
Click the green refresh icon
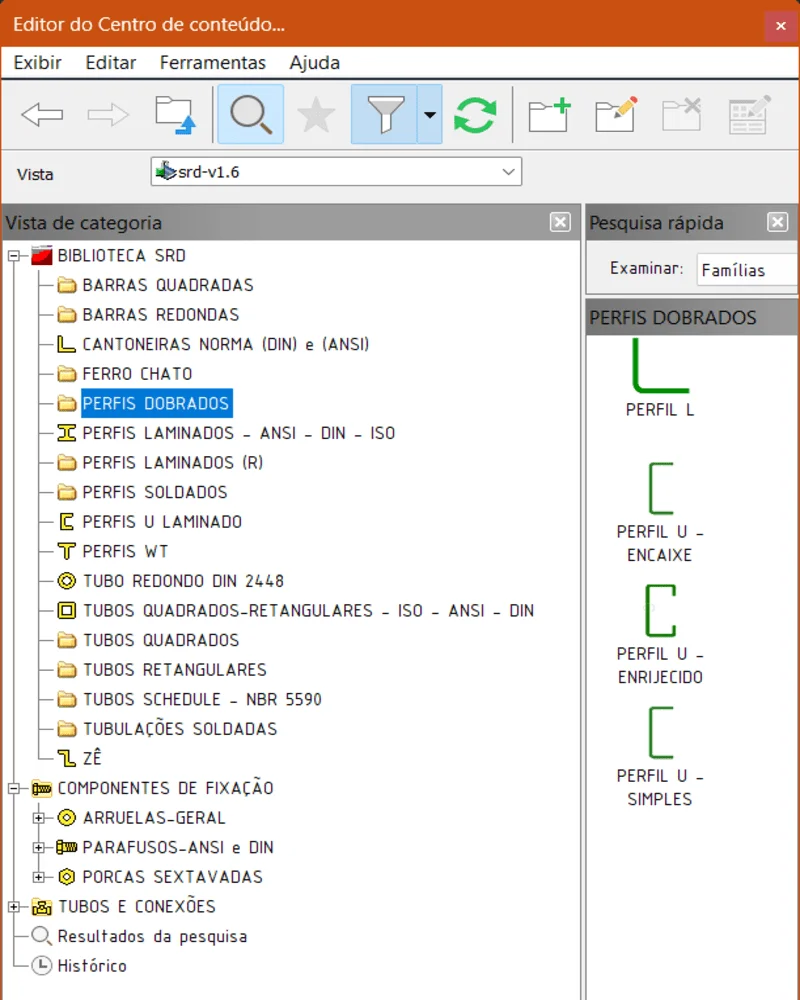pos(475,115)
